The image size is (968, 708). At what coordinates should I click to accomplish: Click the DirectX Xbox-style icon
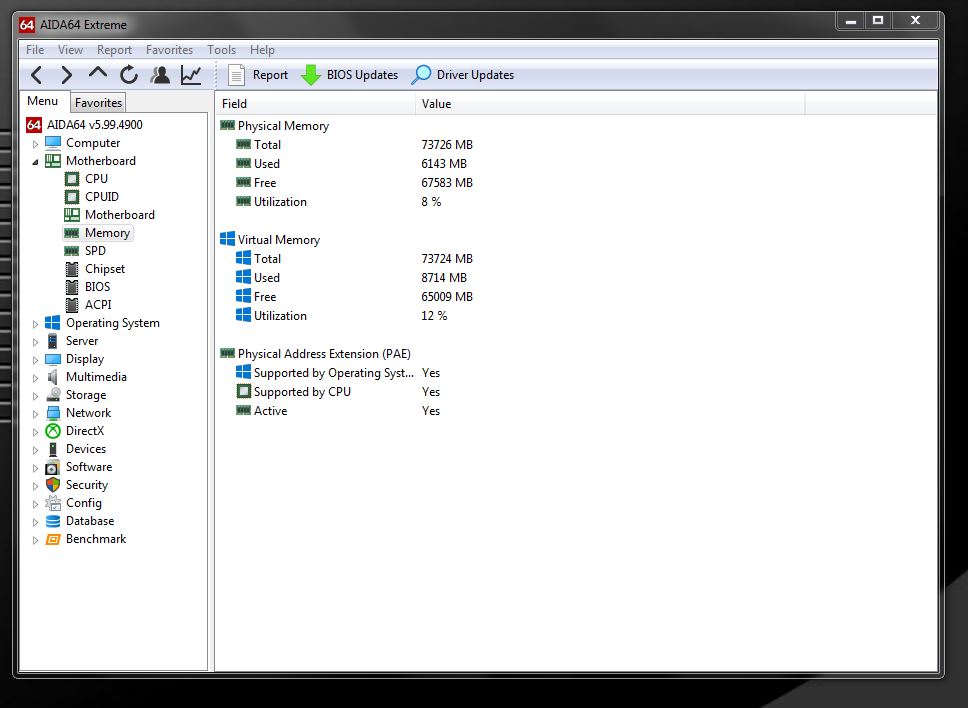(53, 431)
